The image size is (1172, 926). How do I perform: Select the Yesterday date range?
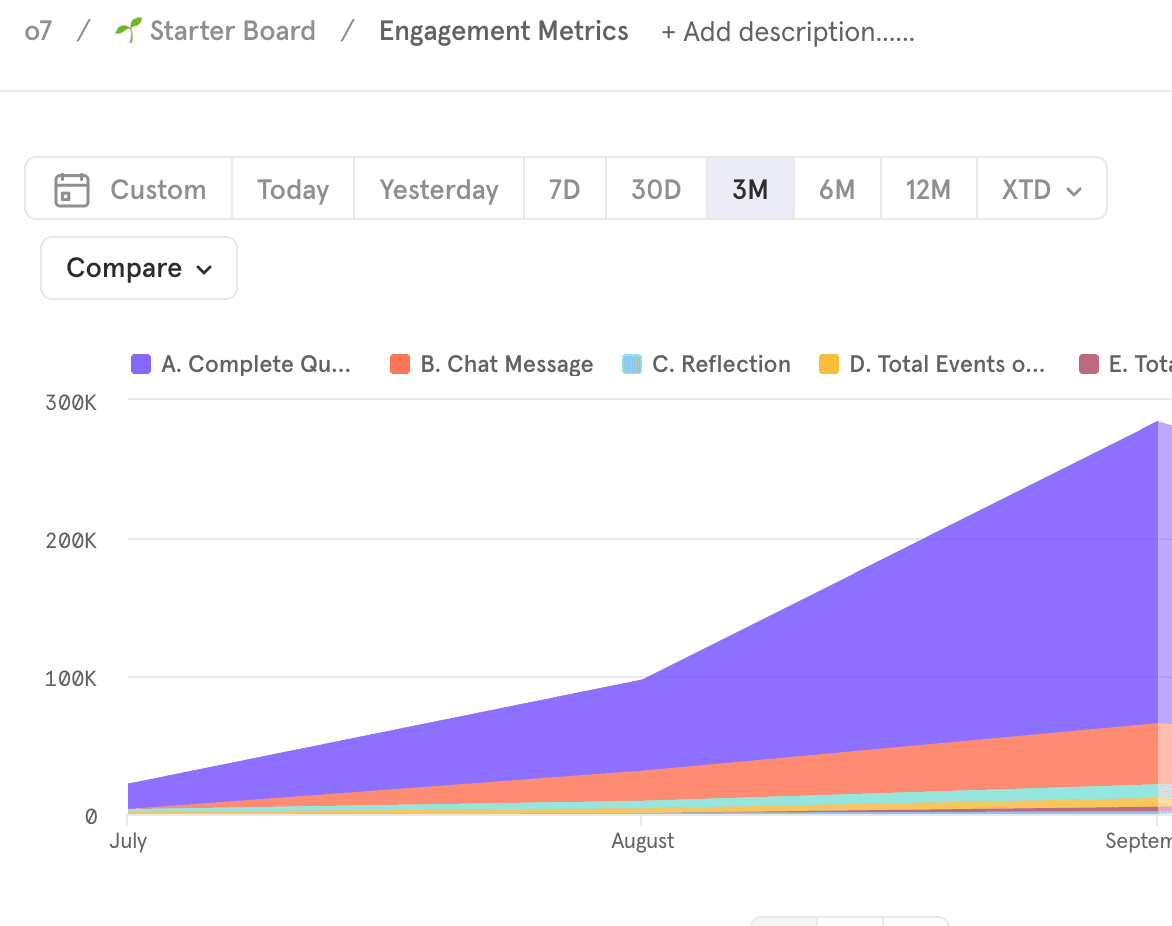[x=439, y=189]
